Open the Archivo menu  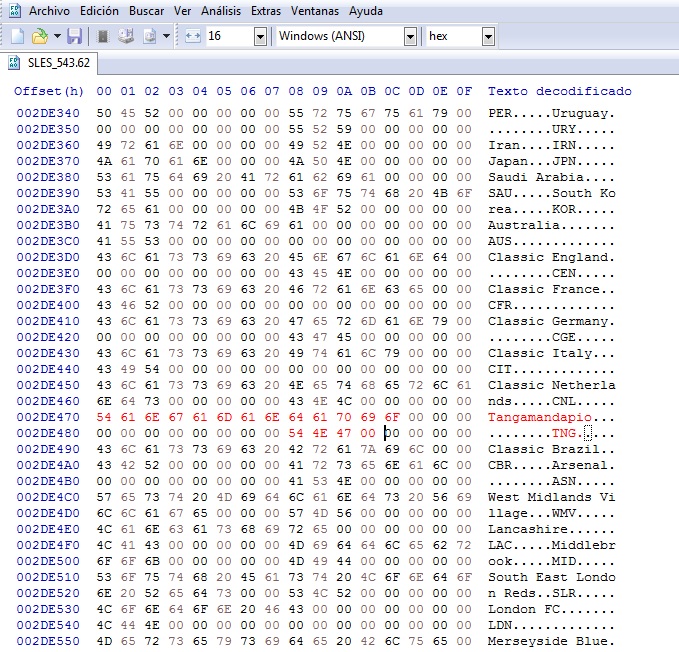[x=49, y=11]
